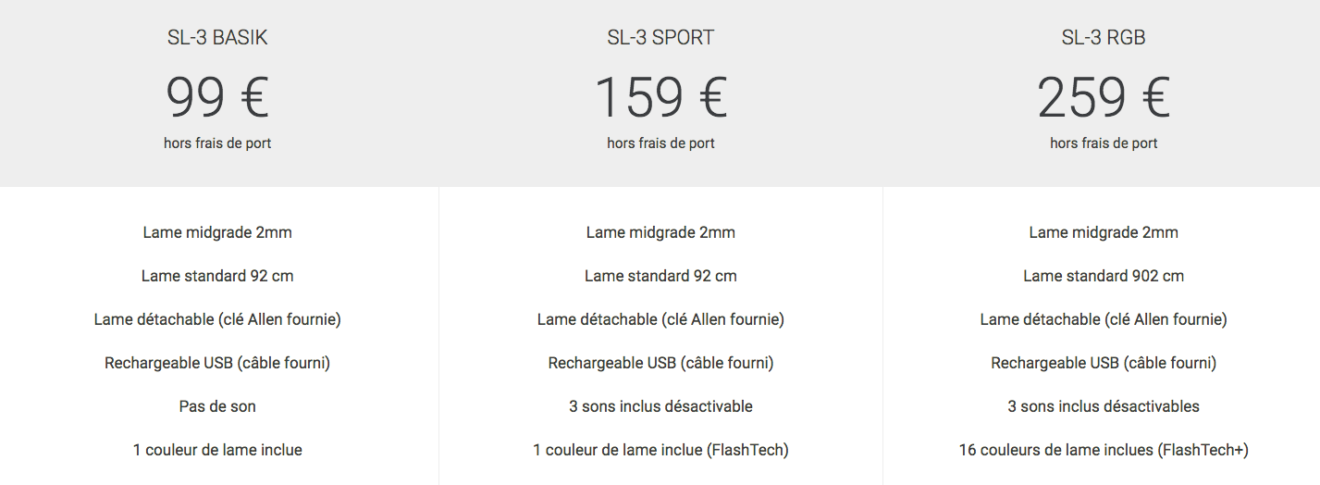Select "3 sons inclus désactivable" in SPORT column

[x=660, y=407]
